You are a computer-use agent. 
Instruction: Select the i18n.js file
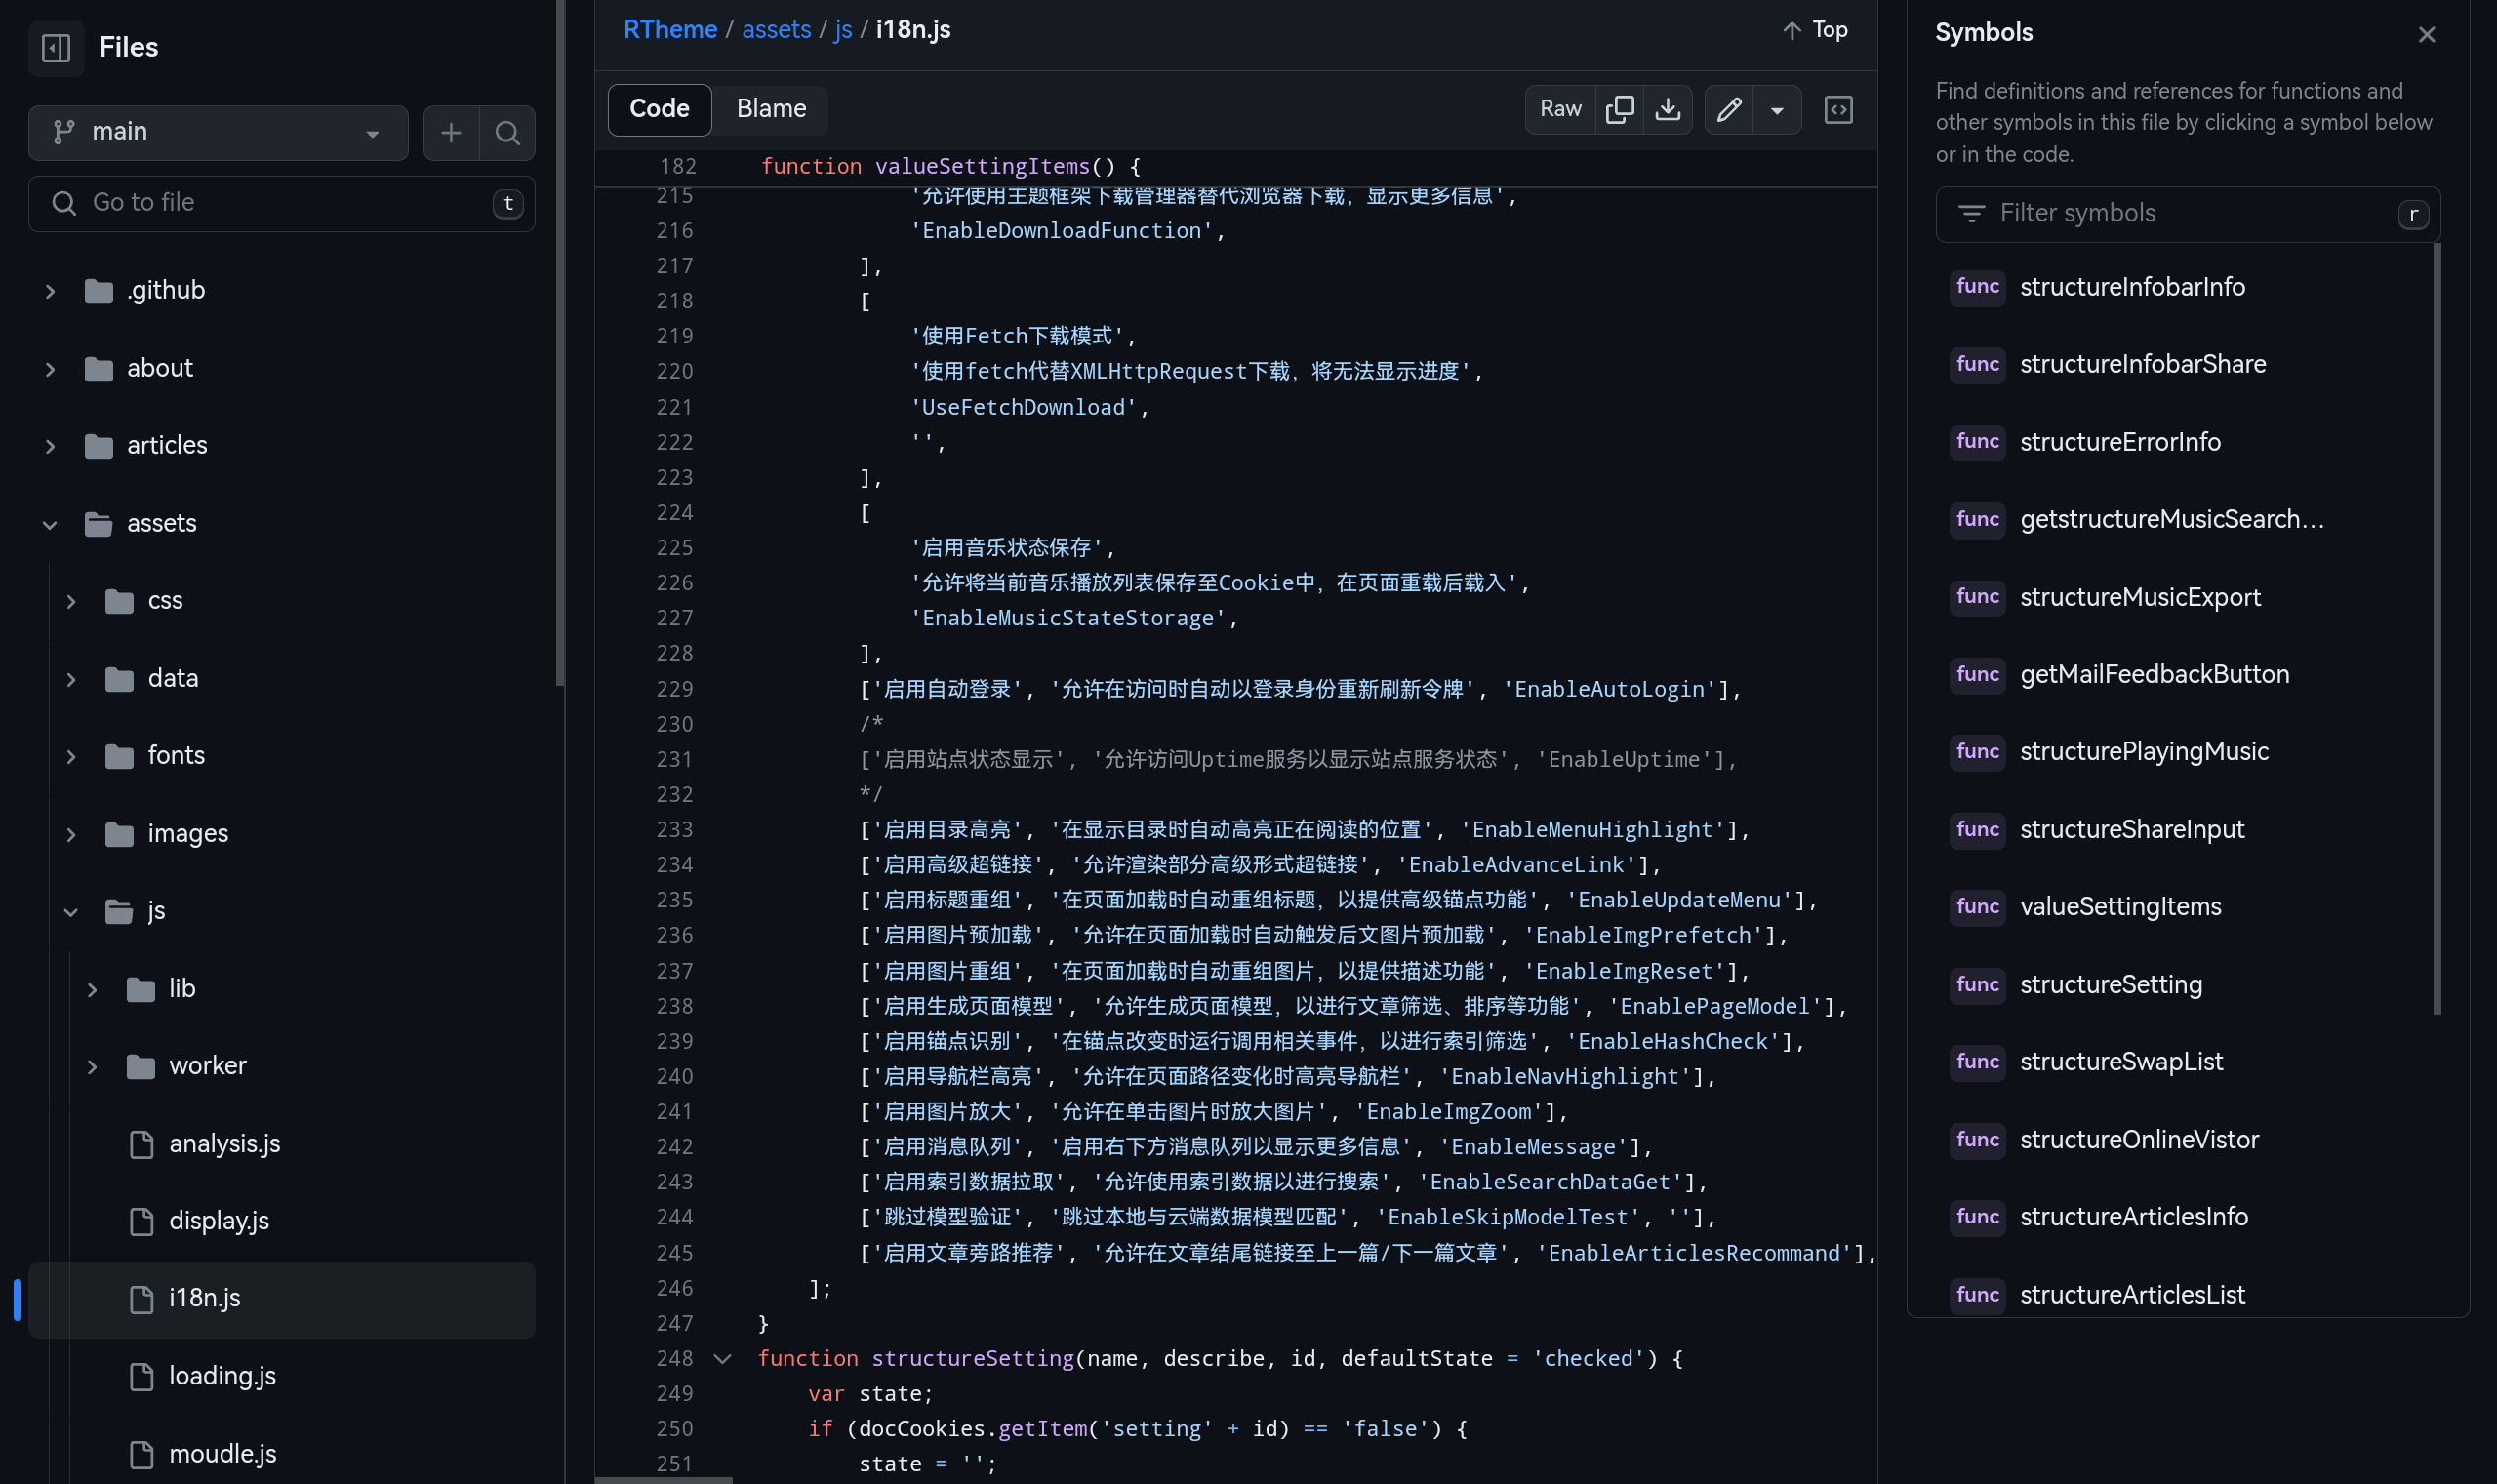coord(281,1298)
